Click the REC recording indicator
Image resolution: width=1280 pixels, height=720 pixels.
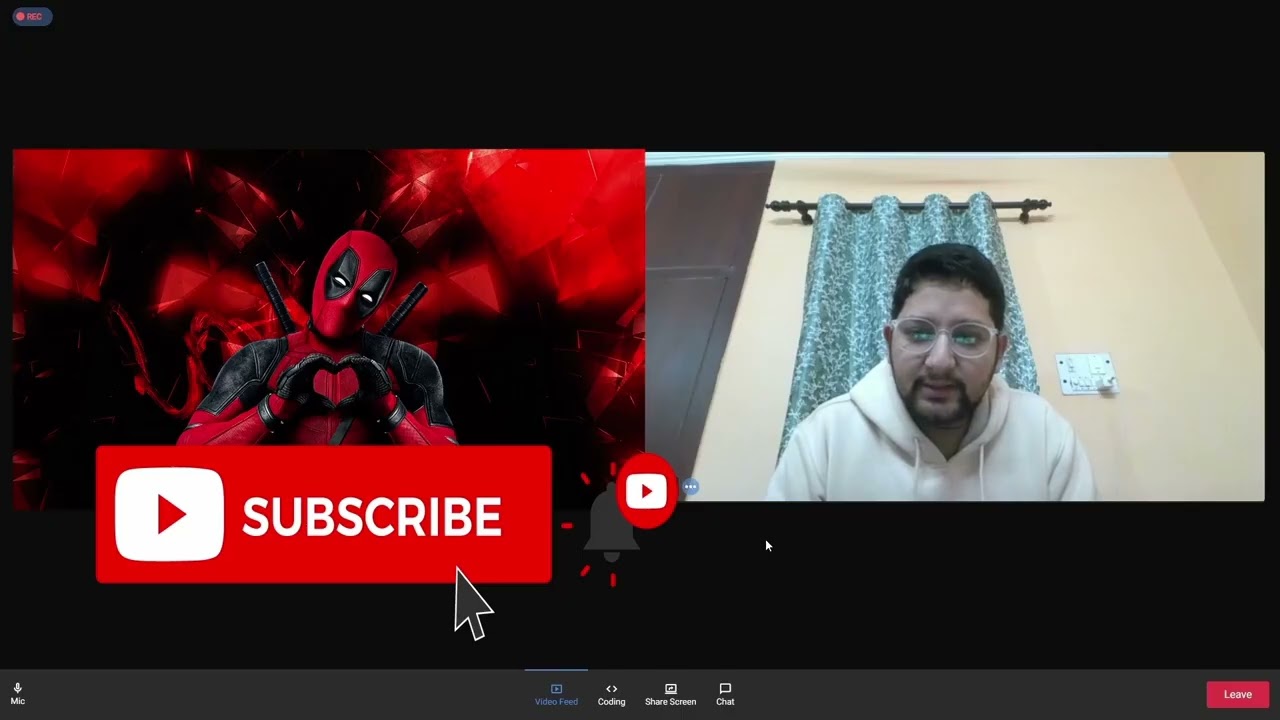tap(31, 16)
